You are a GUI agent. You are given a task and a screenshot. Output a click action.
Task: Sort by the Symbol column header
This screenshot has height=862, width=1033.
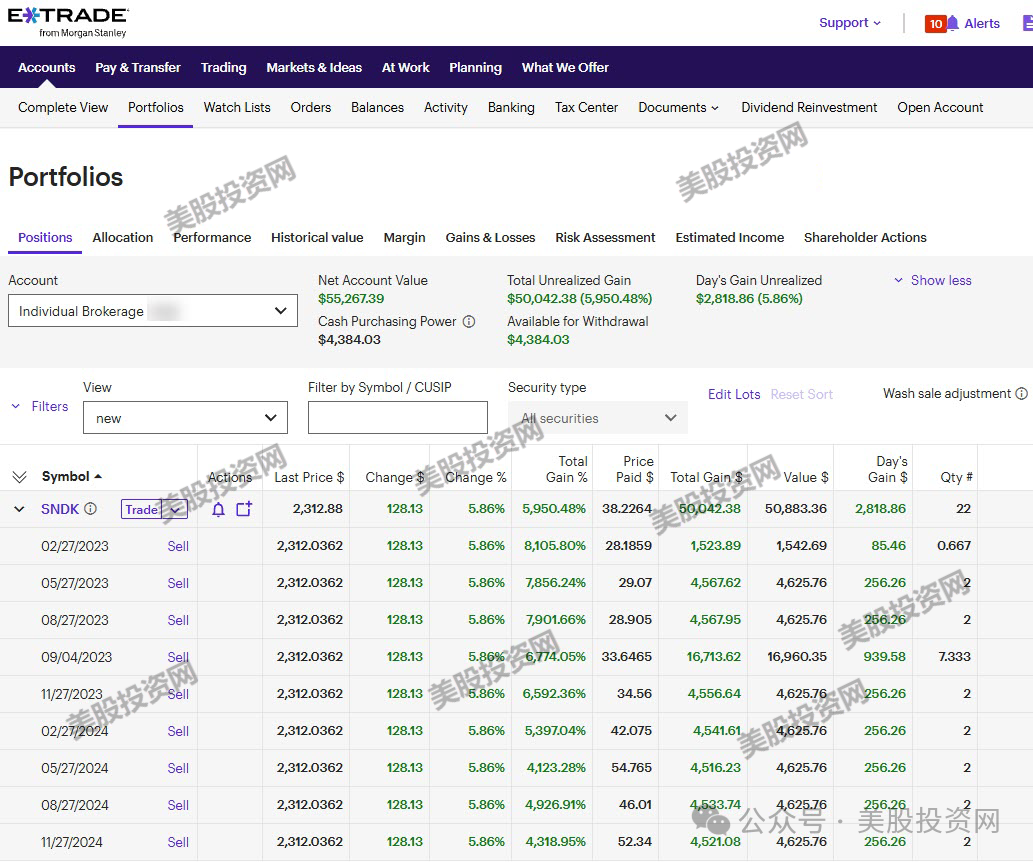(72, 476)
